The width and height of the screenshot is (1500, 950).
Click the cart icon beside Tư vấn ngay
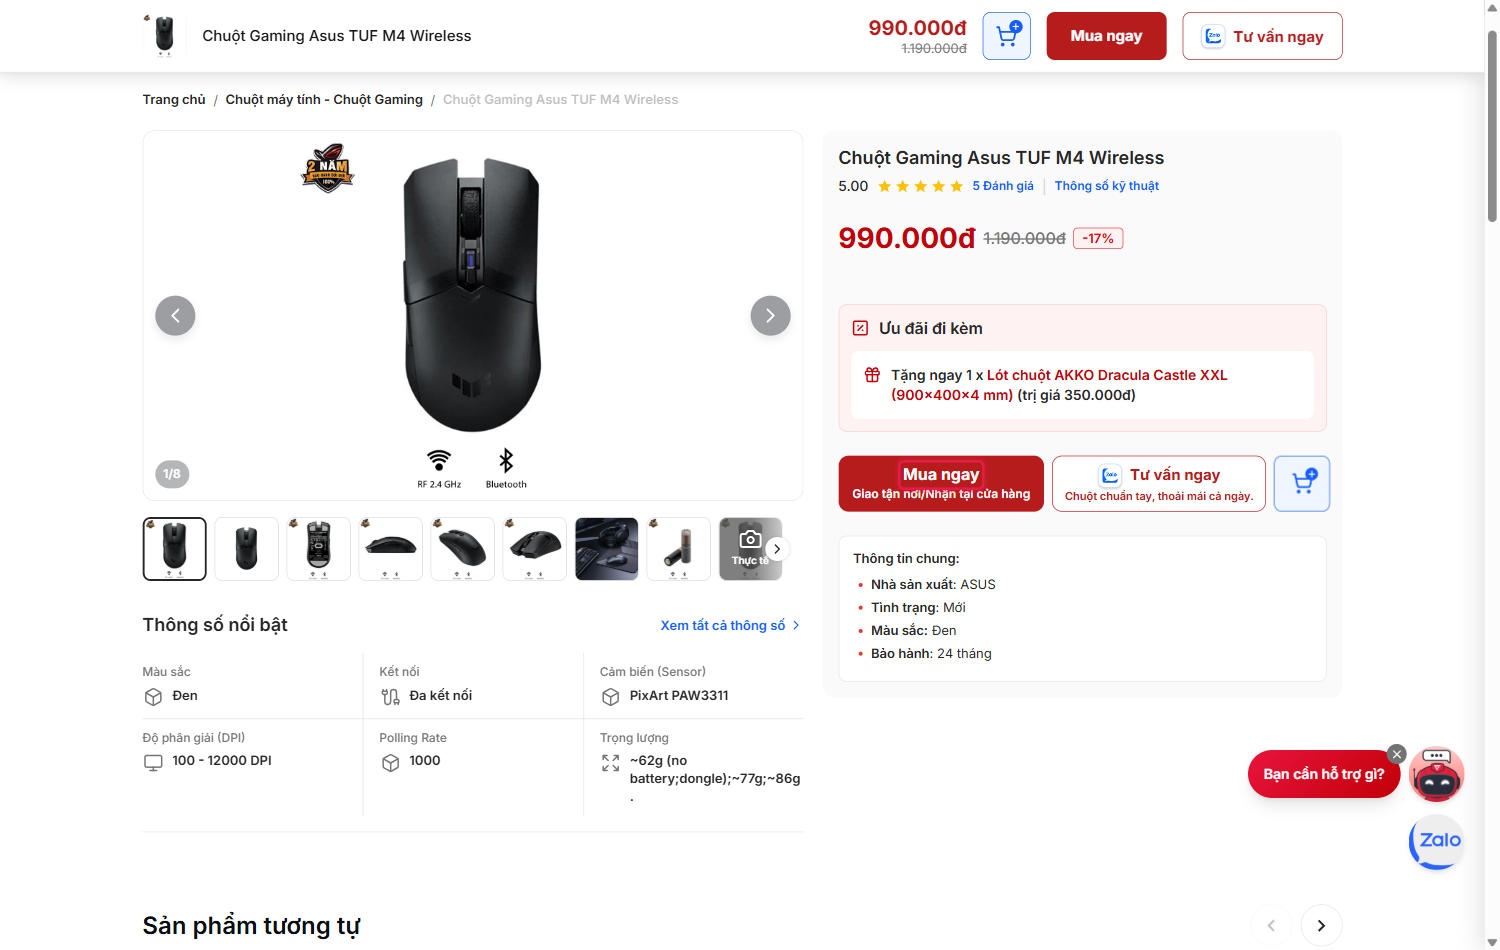click(x=1302, y=484)
